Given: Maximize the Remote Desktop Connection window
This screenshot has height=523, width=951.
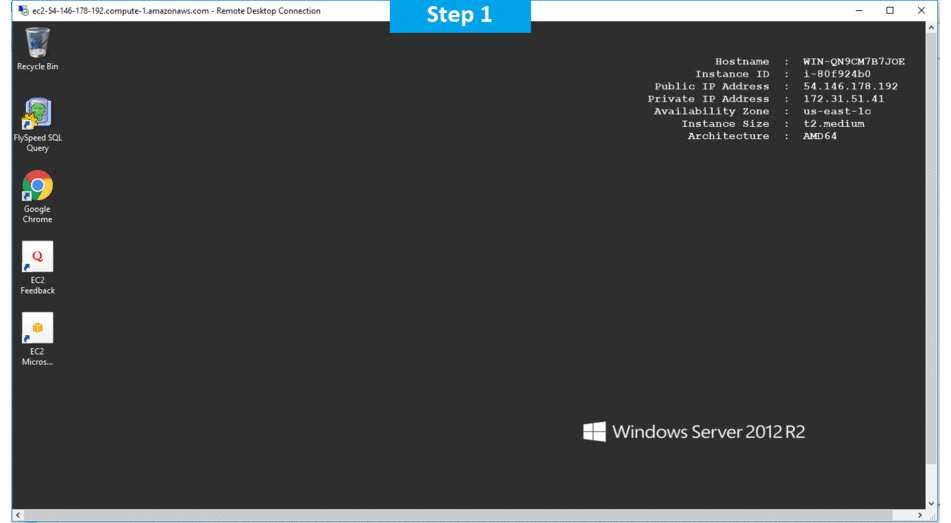Looking at the screenshot, I should [x=890, y=11].
